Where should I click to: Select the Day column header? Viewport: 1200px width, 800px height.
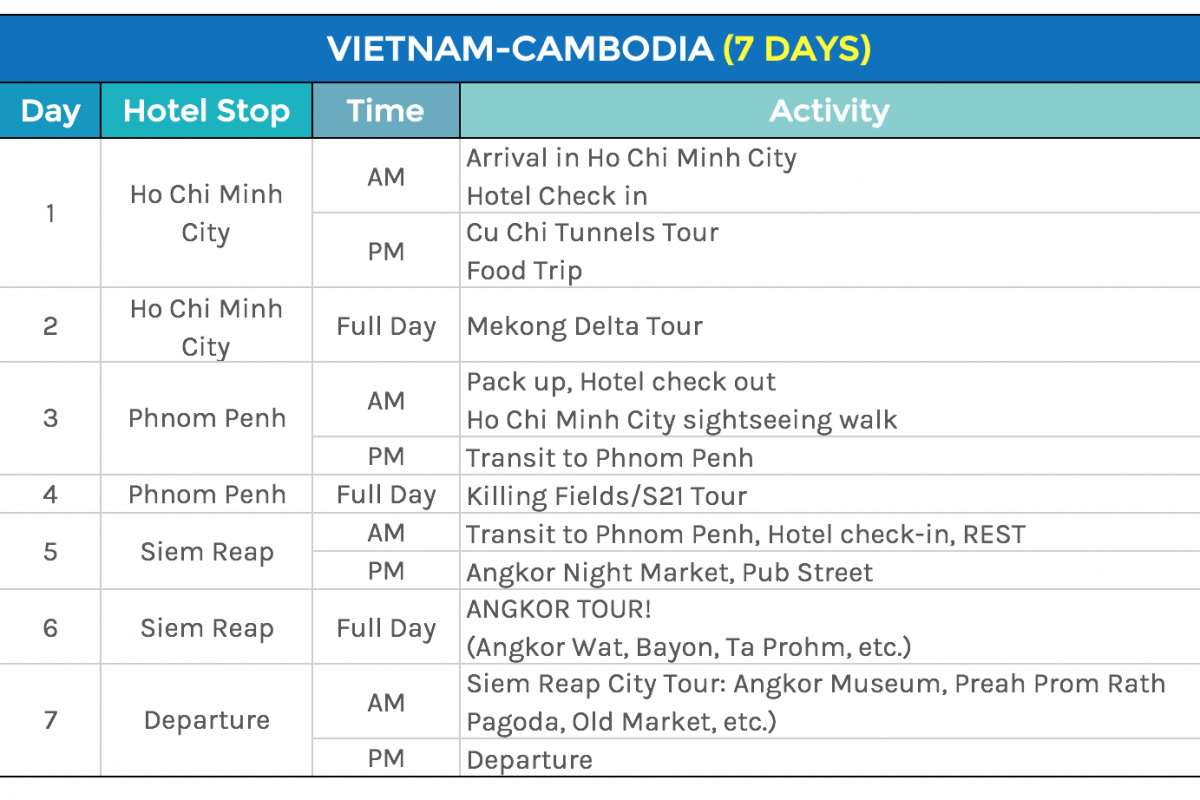click(x=50, y=111)
